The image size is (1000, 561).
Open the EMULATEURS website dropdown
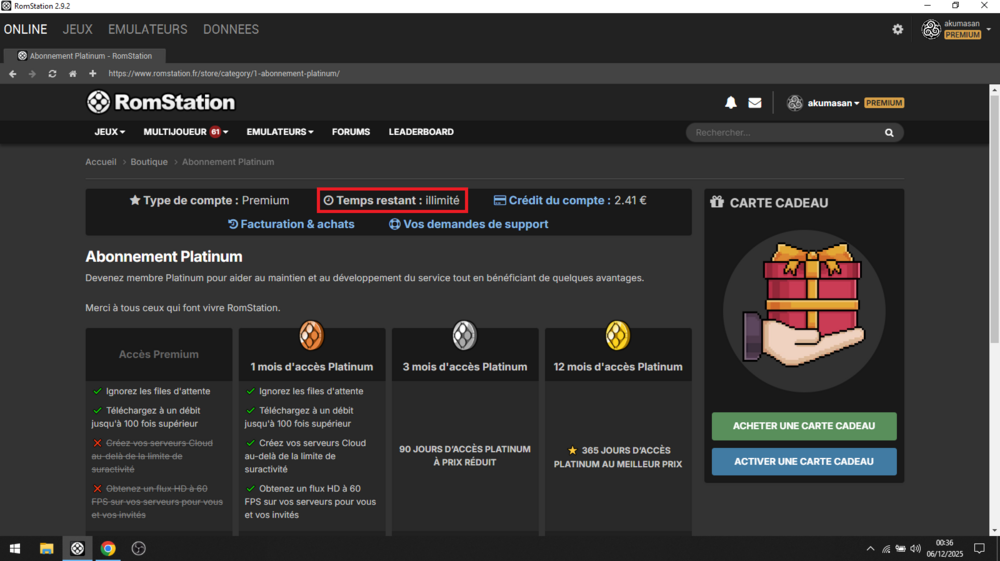click(x=279, y=132)
